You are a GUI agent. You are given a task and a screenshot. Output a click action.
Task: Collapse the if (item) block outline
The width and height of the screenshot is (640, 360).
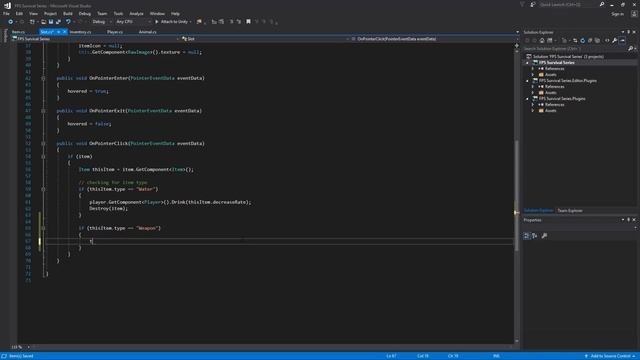[43, 156]
